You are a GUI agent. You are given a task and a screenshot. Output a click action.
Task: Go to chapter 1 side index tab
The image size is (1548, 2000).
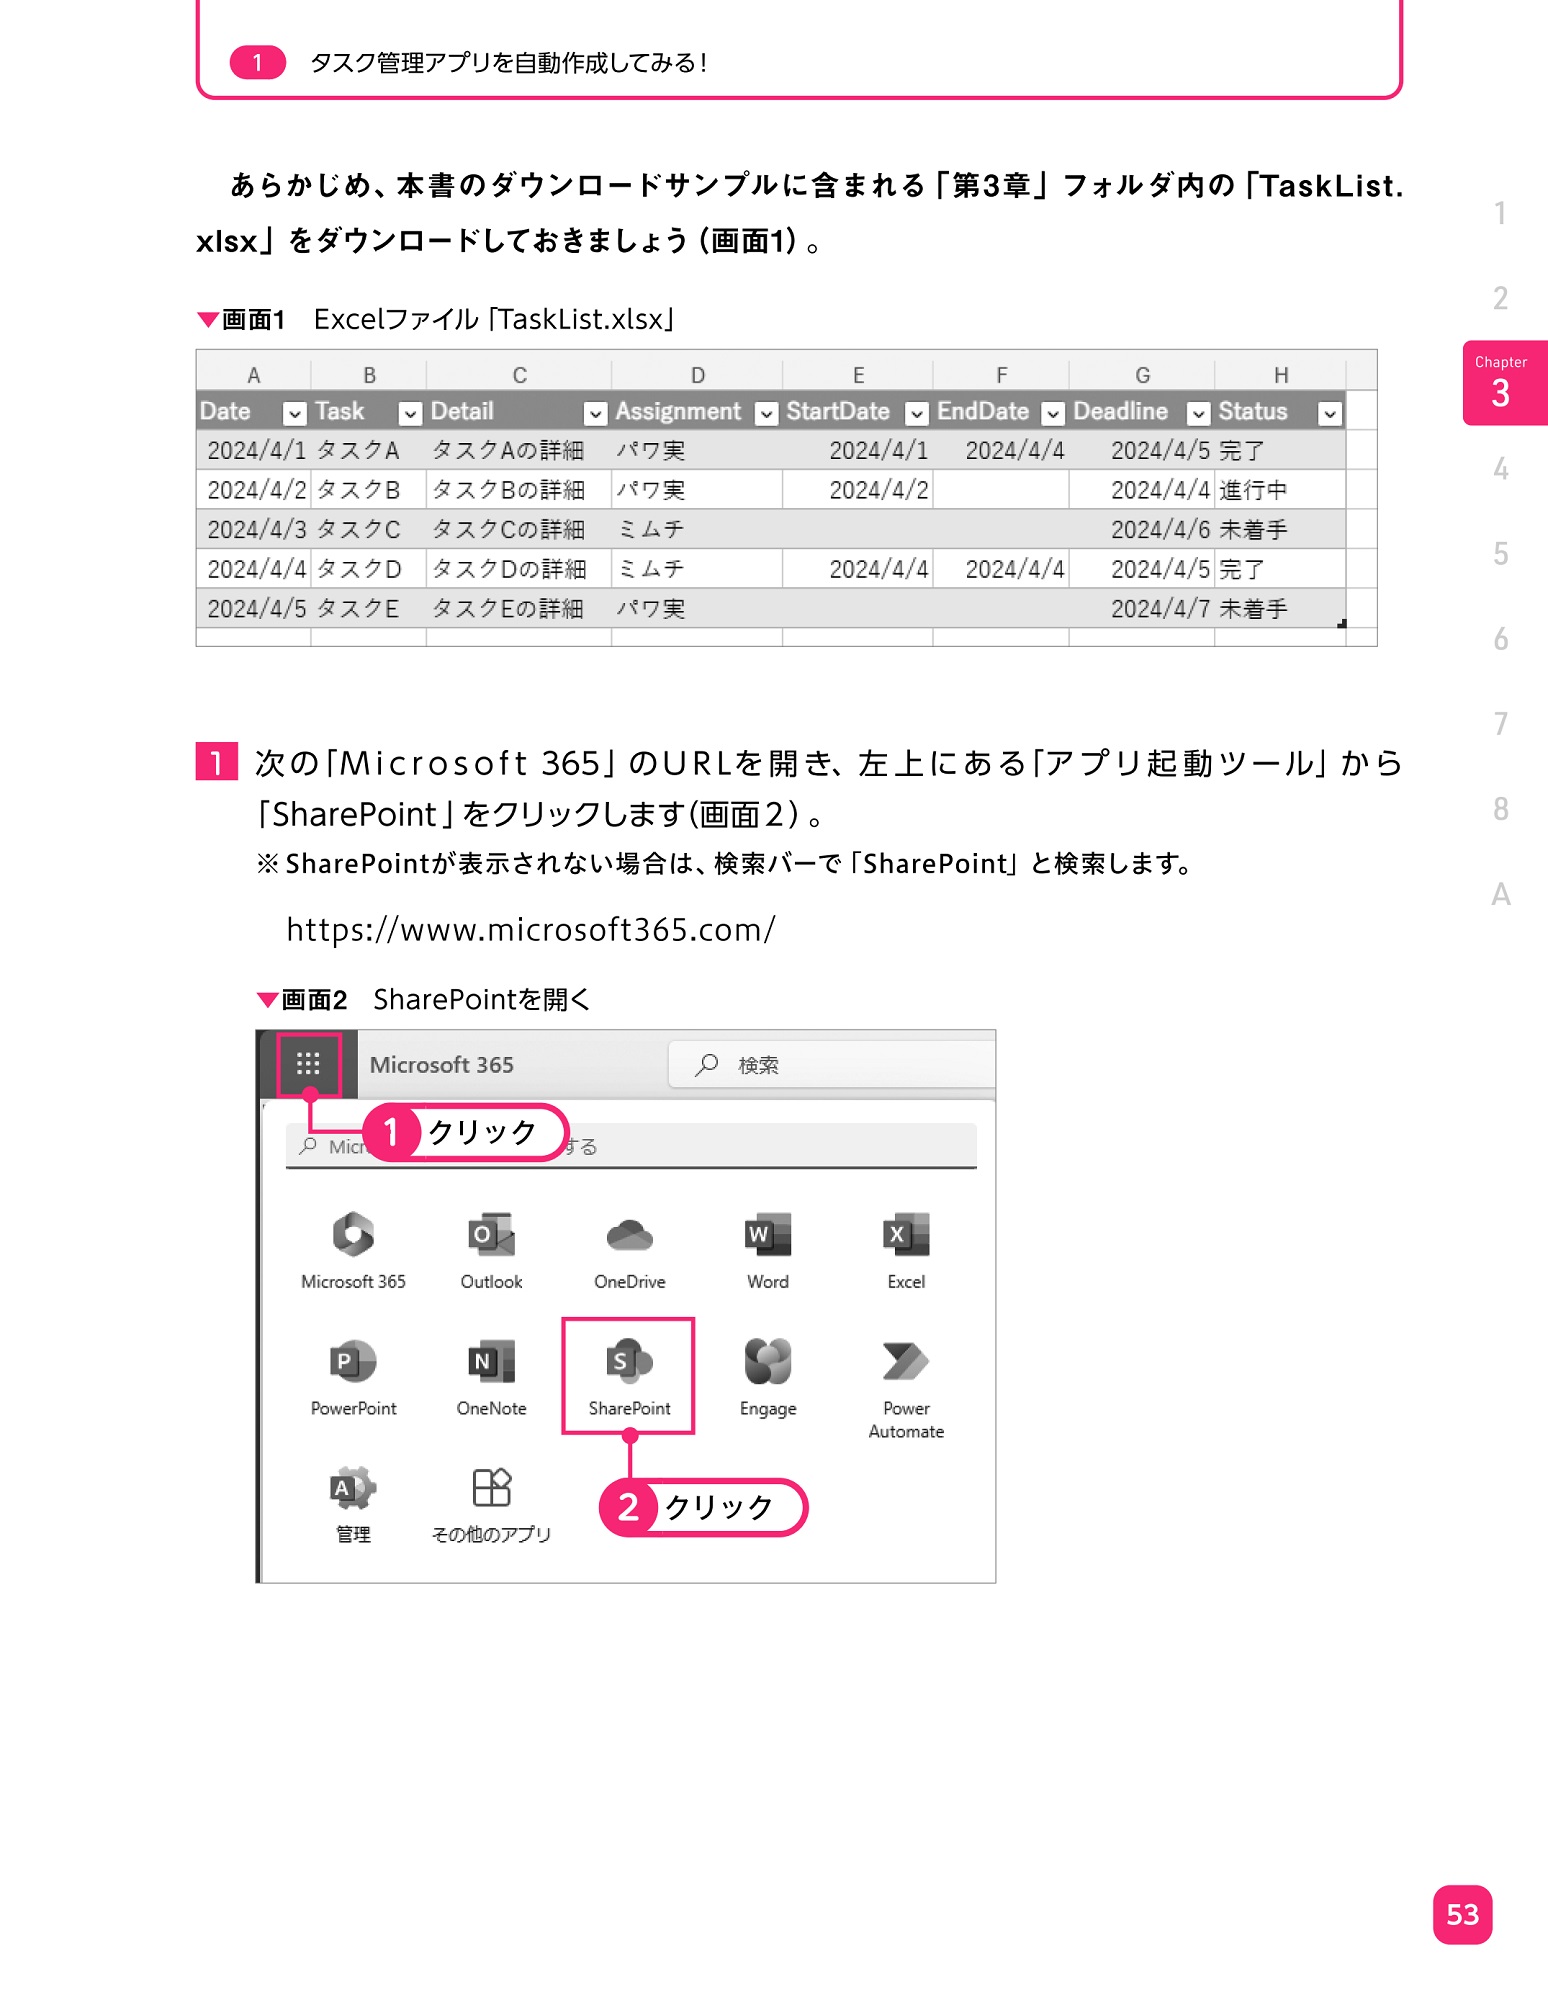(x=1500, y=213)
